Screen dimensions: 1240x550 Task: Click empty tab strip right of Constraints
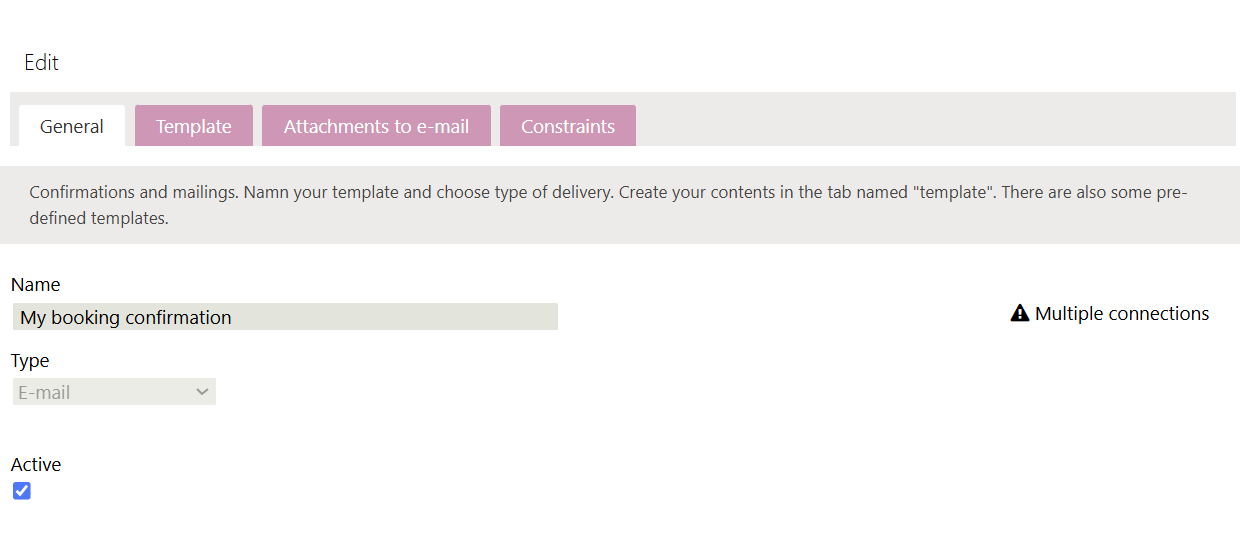[x=930, y=120]
